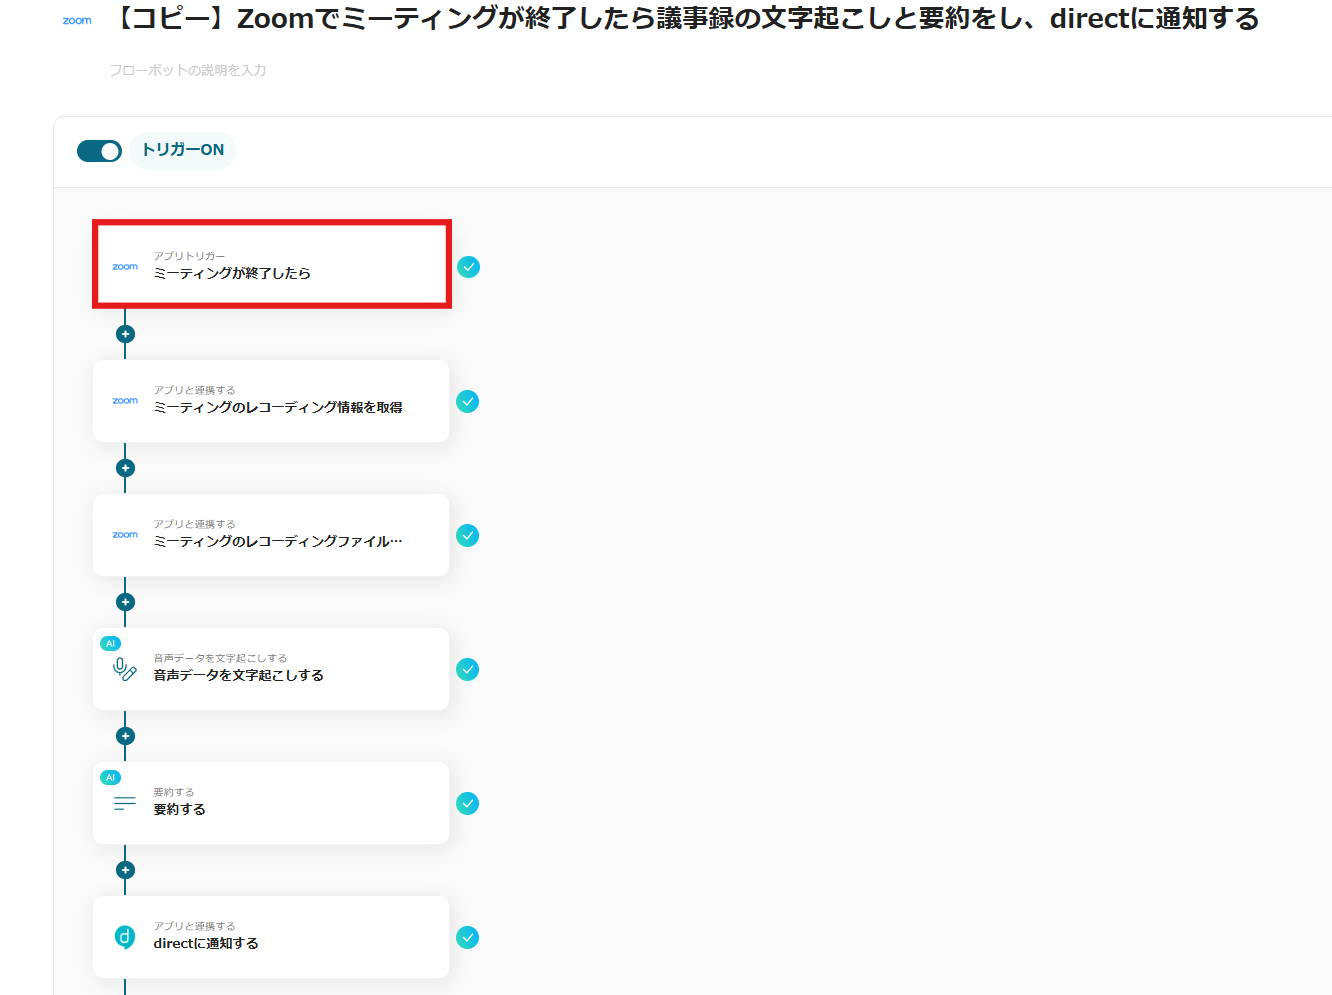Open the 音声データを文字起こしする step card
This screenshot has height=995, width=1332.
click(x=271, y=669)
